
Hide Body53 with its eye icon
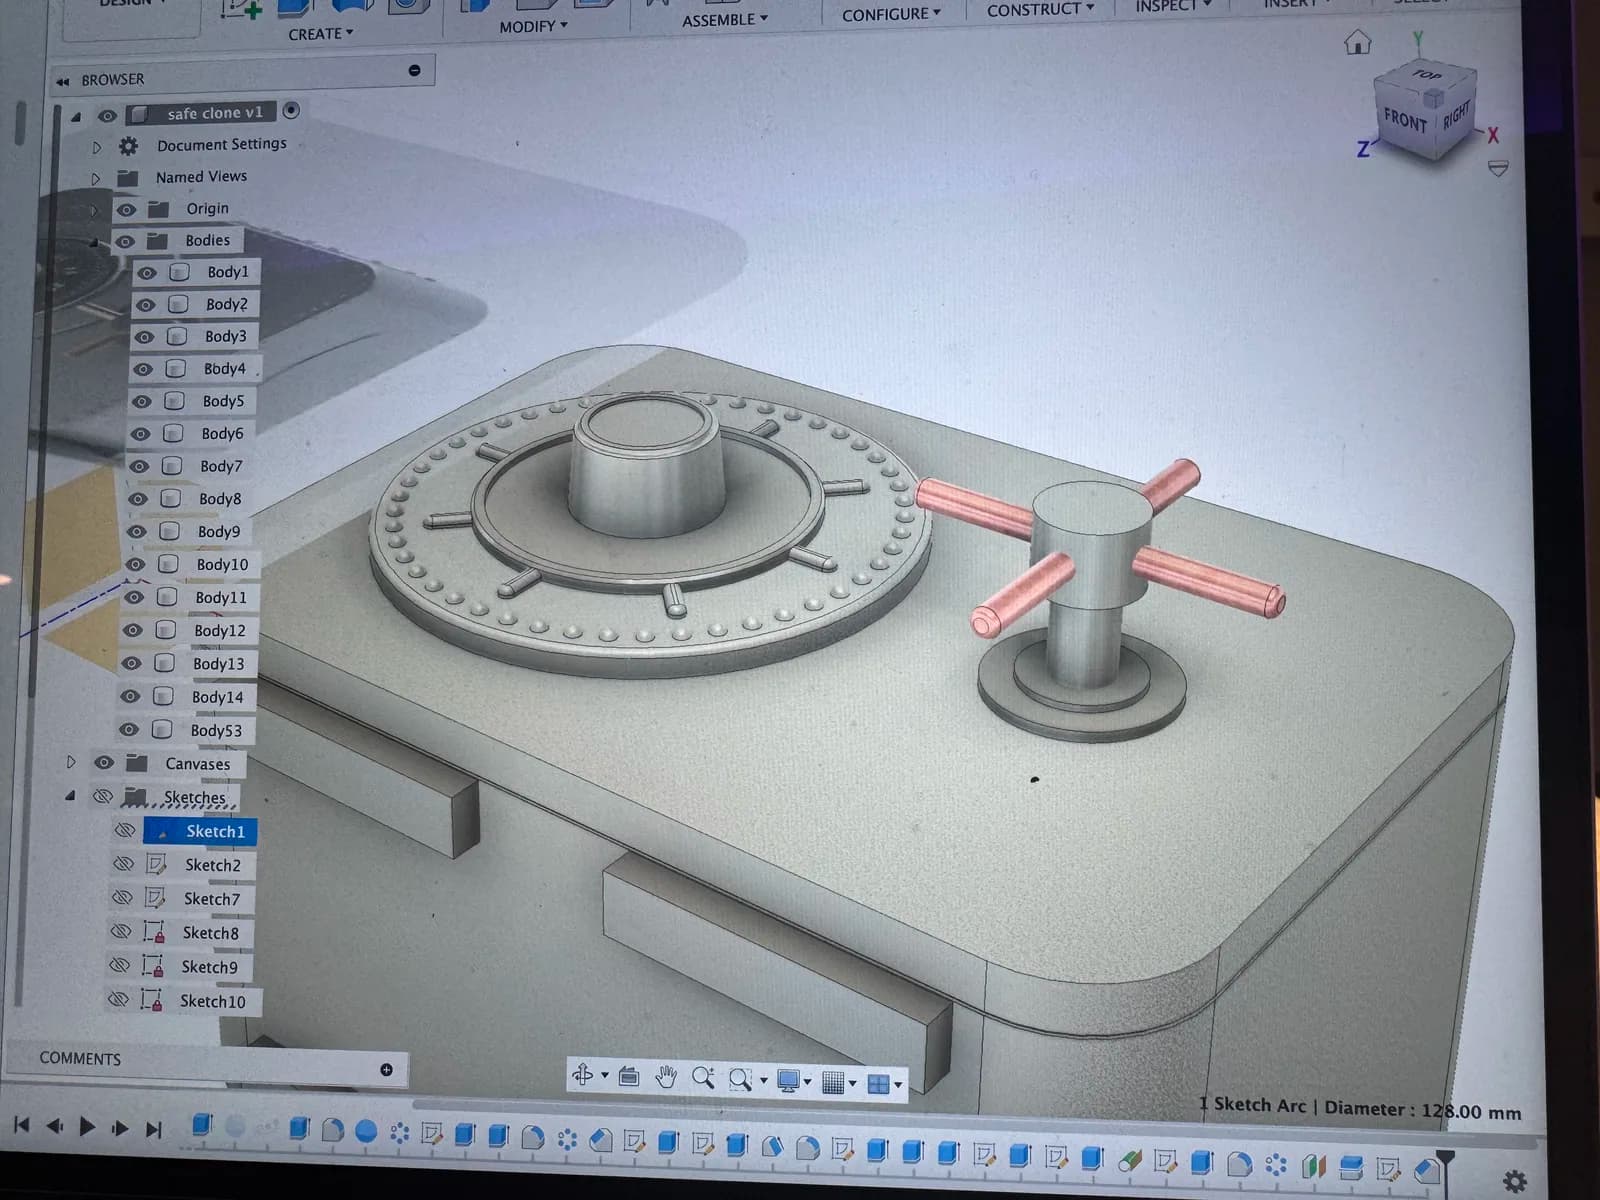[x=129, y=730]
